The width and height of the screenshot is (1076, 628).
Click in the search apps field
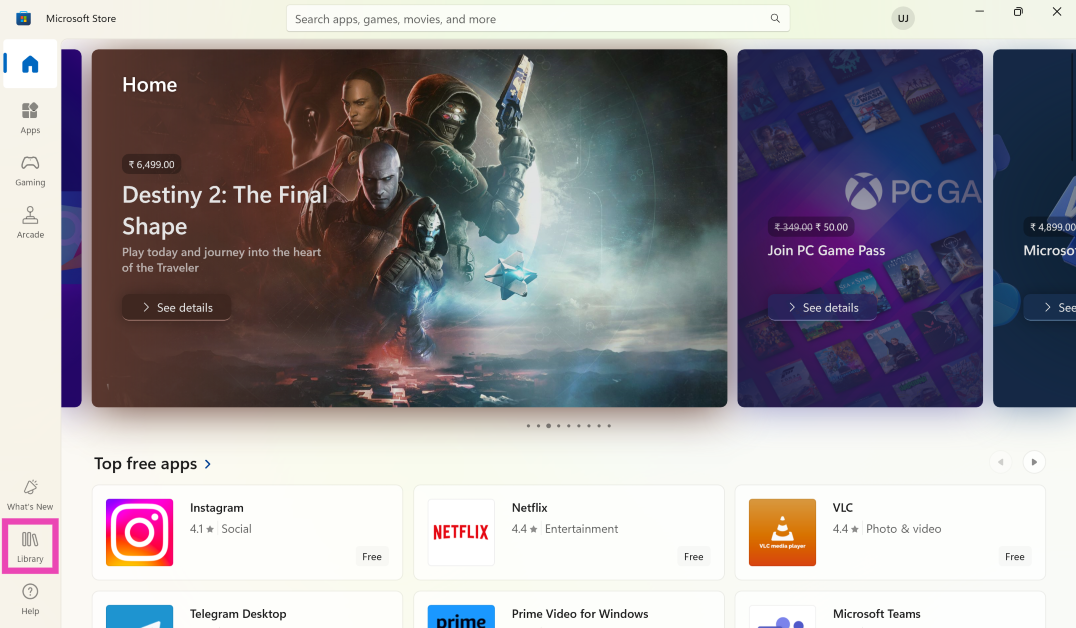pyautogui.click(x=537, y=19)
